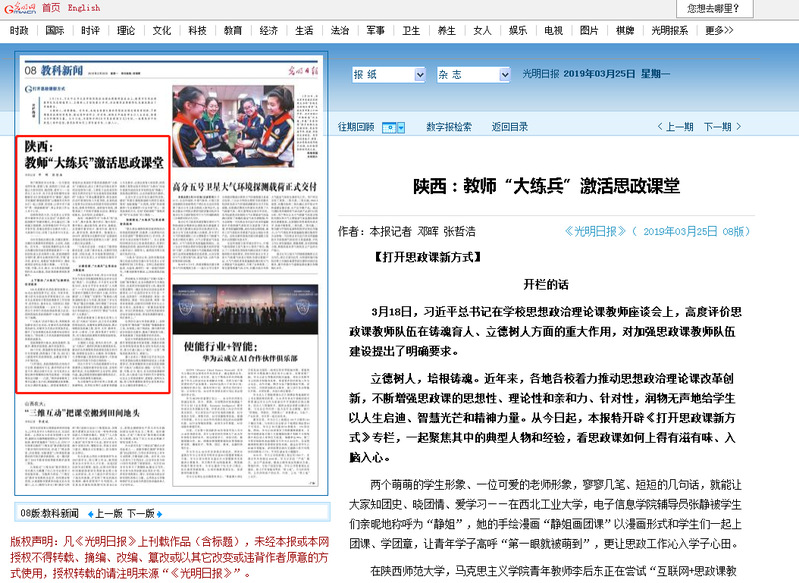Open the 报纸 newspaper dropdown

pyautogui.click(x=389, y=74)
